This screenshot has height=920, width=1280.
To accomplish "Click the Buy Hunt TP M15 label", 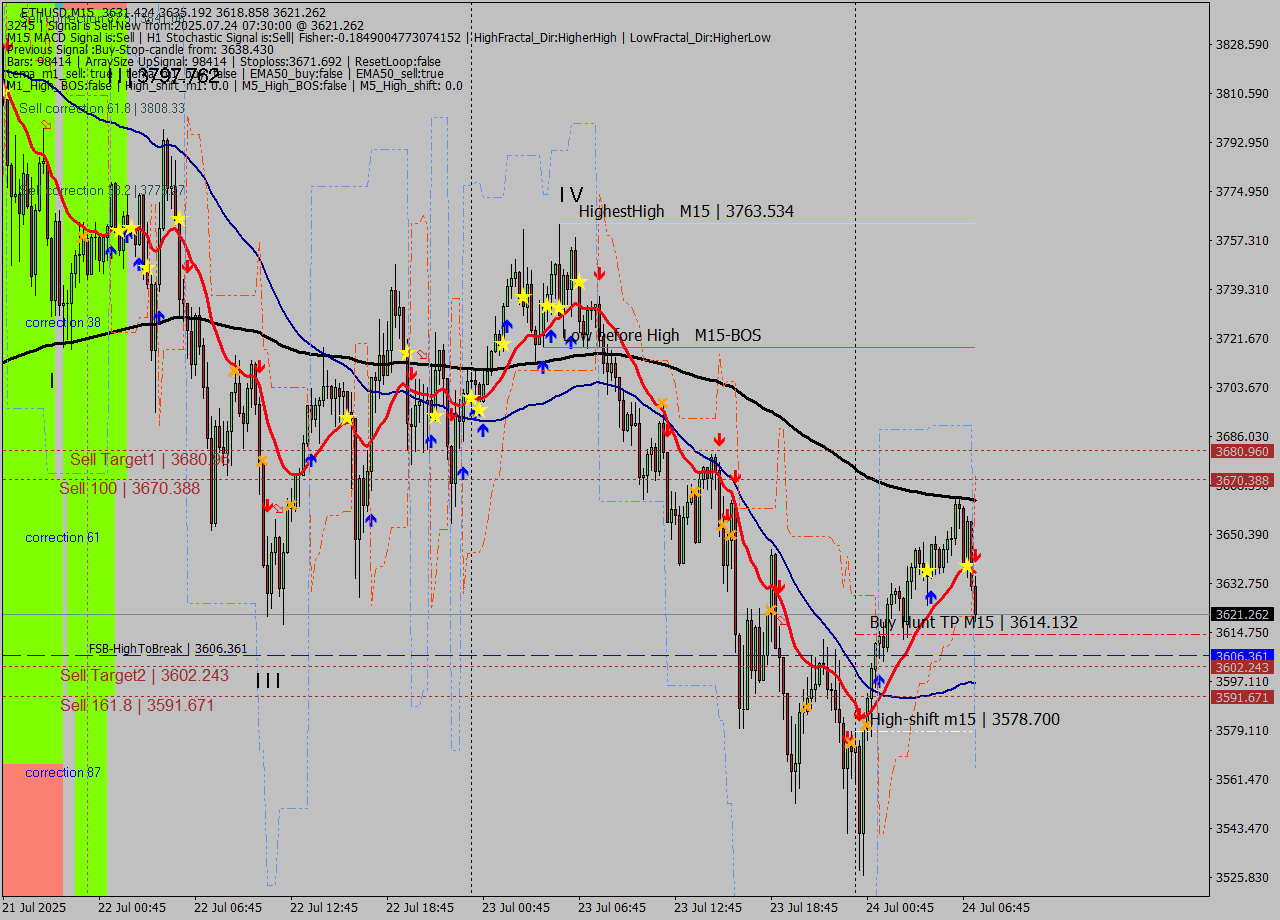I will pos(973,622).
